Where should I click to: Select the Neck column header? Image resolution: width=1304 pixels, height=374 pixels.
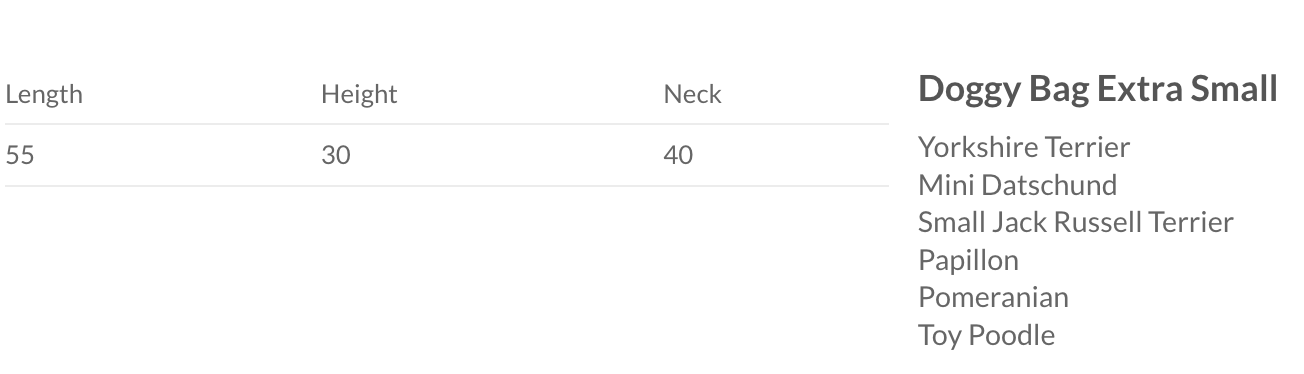pyautogui.click(x=692, y=94)
